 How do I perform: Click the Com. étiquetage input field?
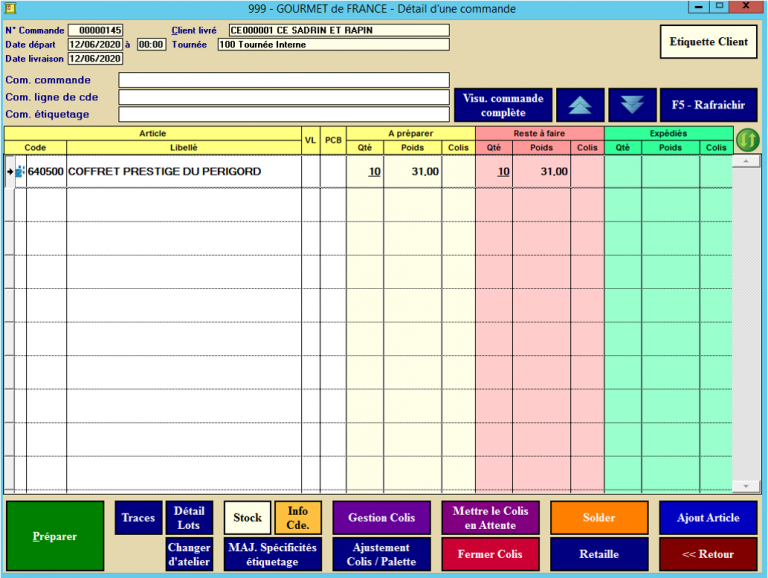coord(283,114)
